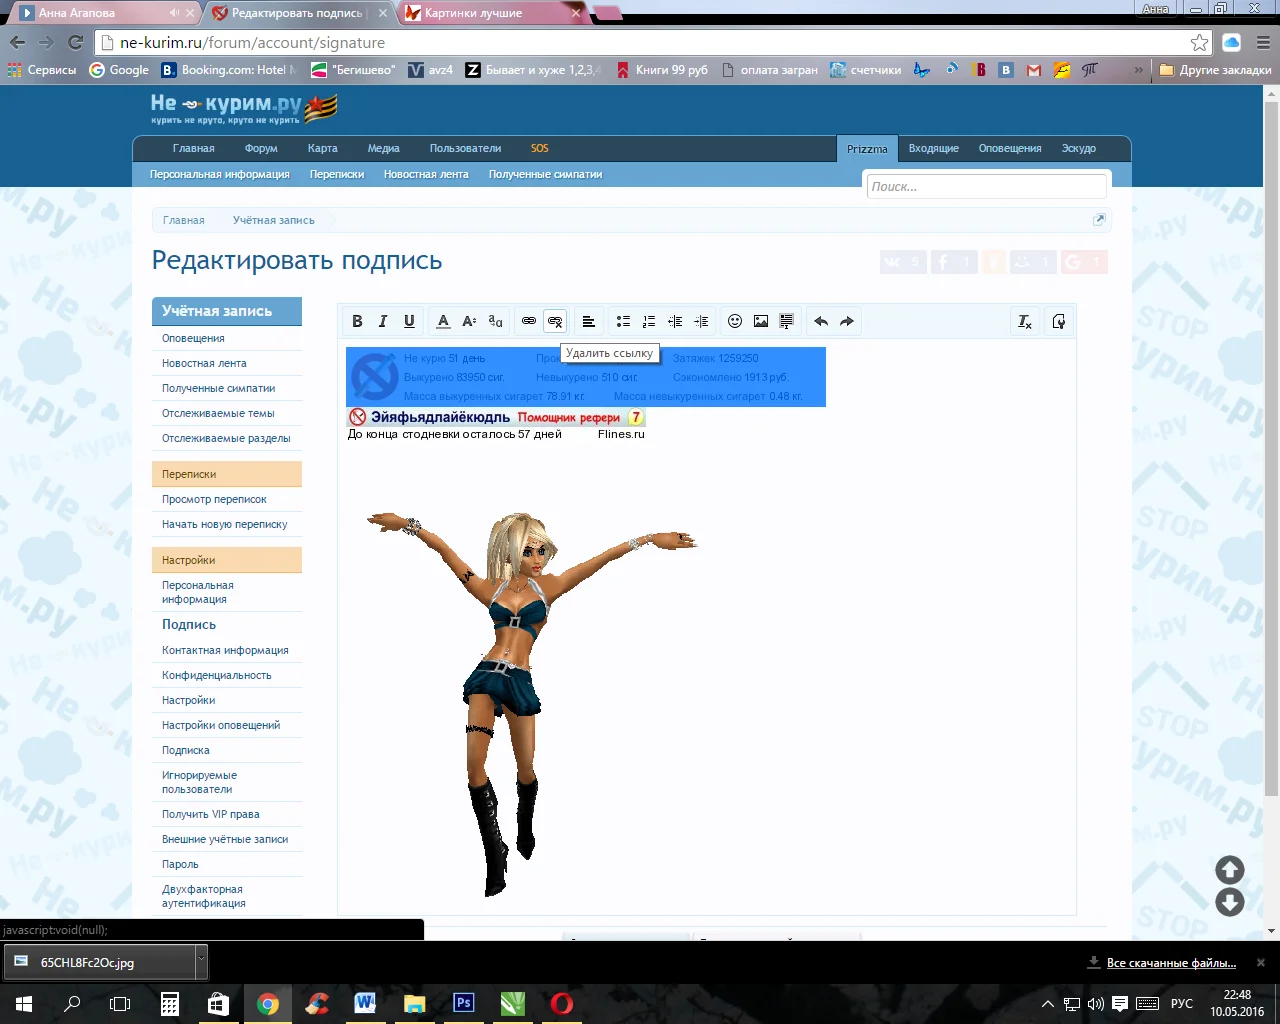Insert a link with the chain icon
Image resolution: width=1280 pixels, height=1024 pixels.
[x=529, y=321]
